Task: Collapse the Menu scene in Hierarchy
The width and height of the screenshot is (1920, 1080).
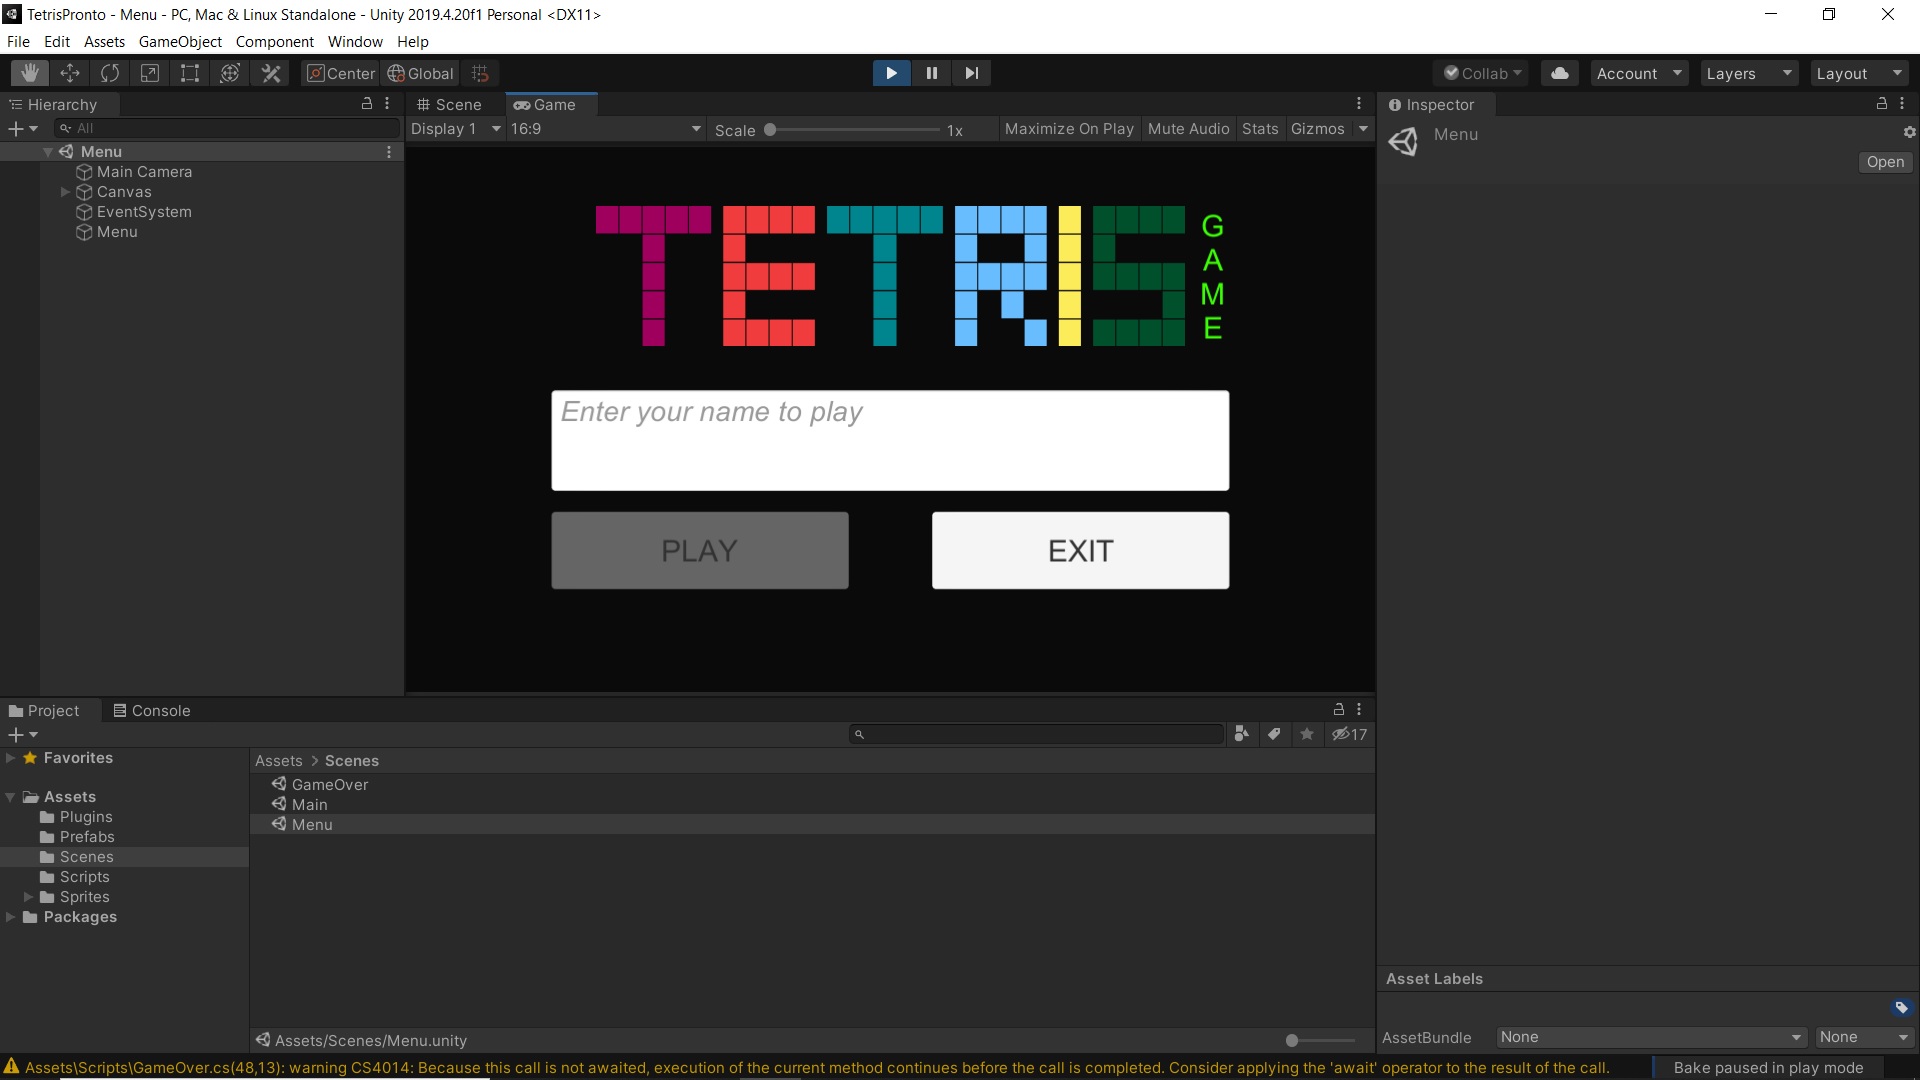Action: pyautogui.click(x=47, y=152)
